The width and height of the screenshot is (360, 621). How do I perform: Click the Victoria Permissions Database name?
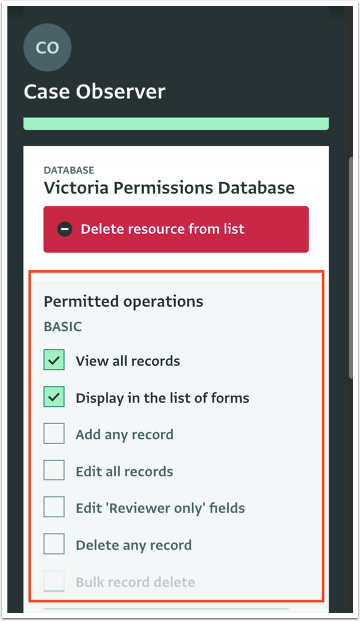(x=169, y=188)
